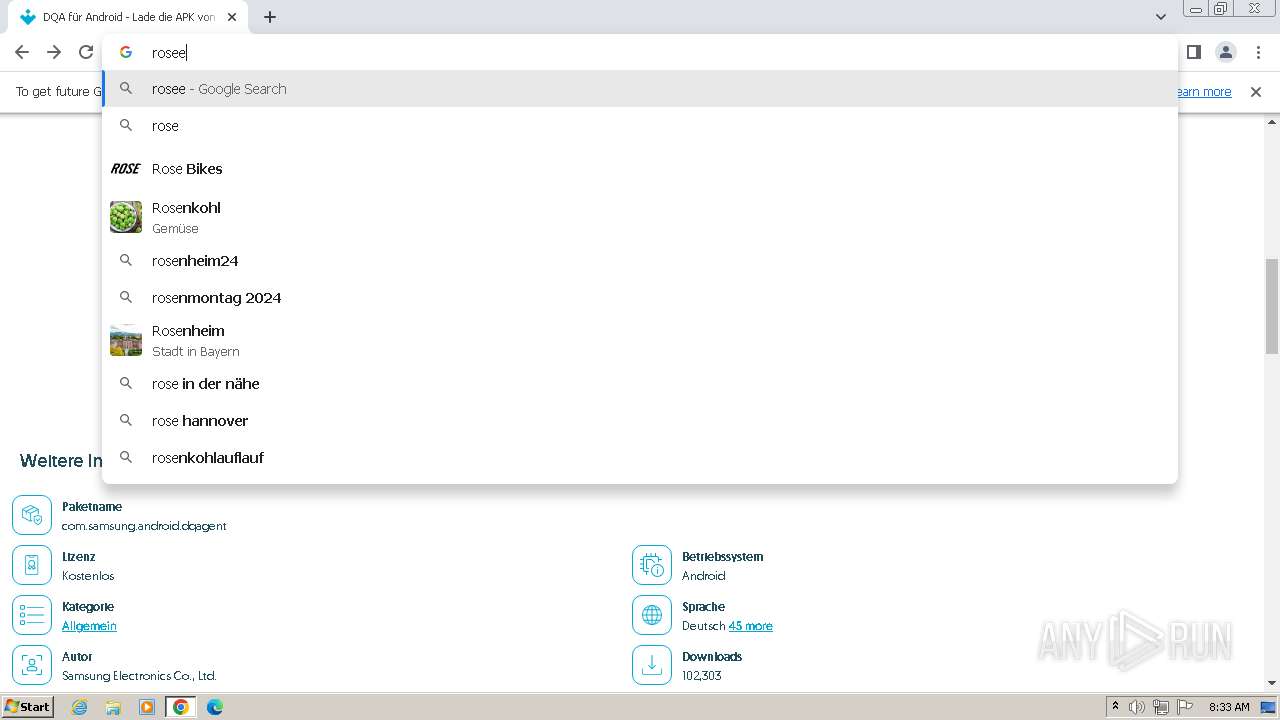
Task: Click the Paketname package icon
Action: pos(32,515)
